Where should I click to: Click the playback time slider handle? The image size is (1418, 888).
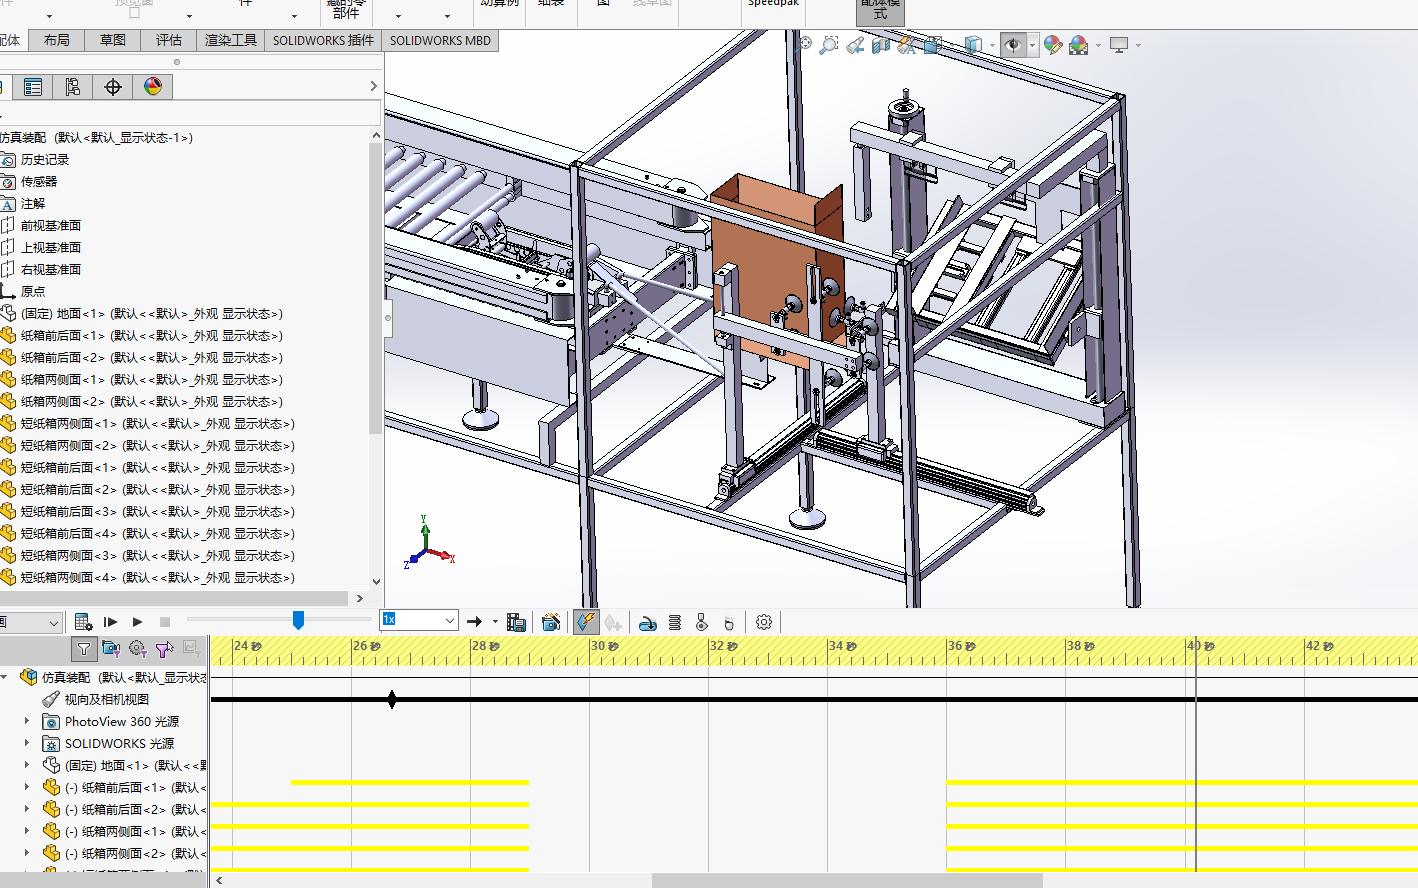coord(298,621)
